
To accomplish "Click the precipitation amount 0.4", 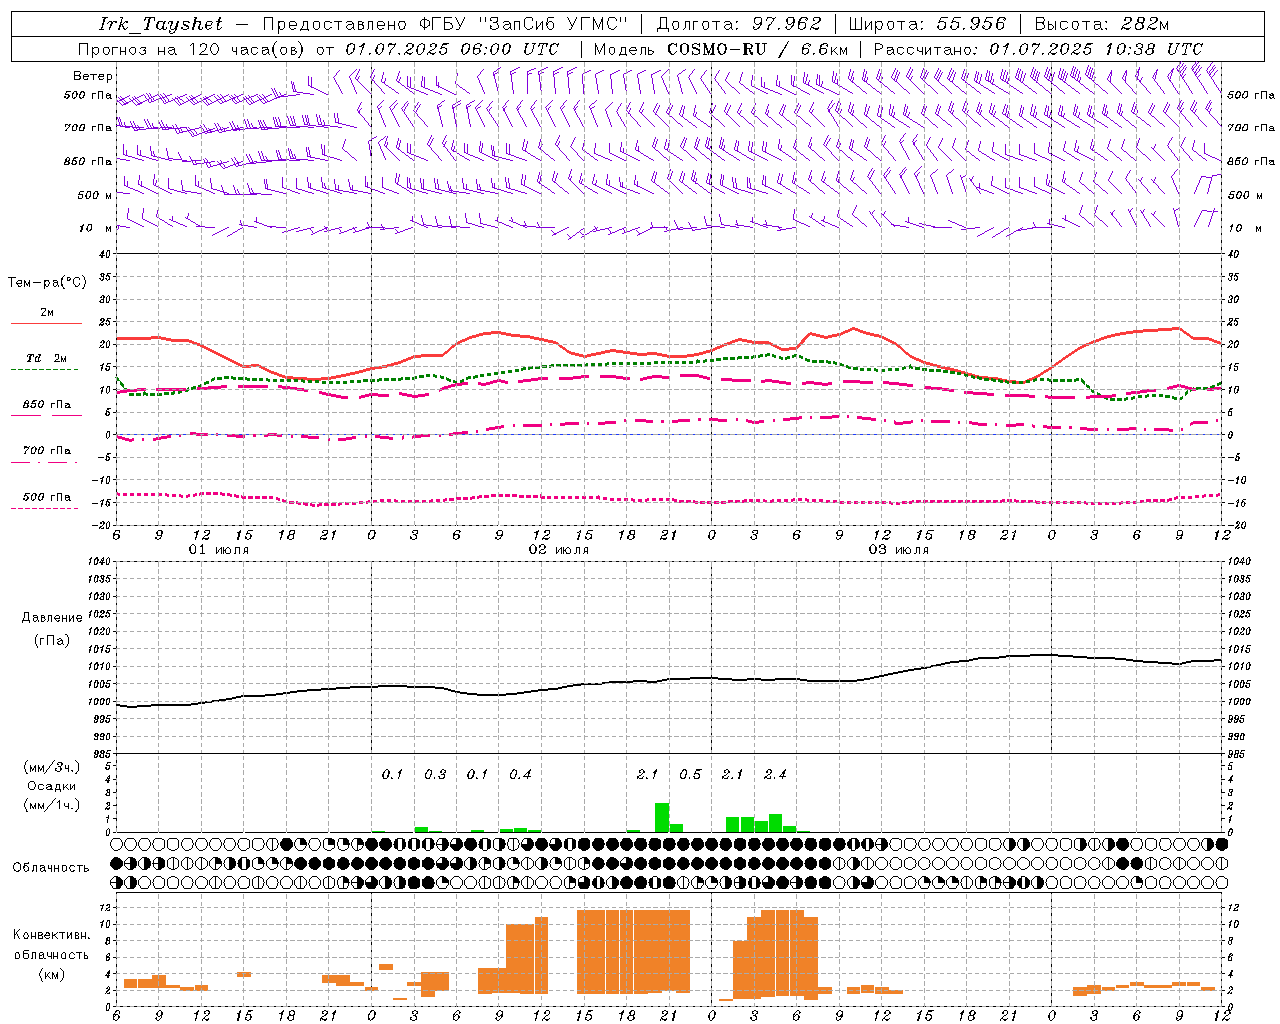I will pos(520,775).
